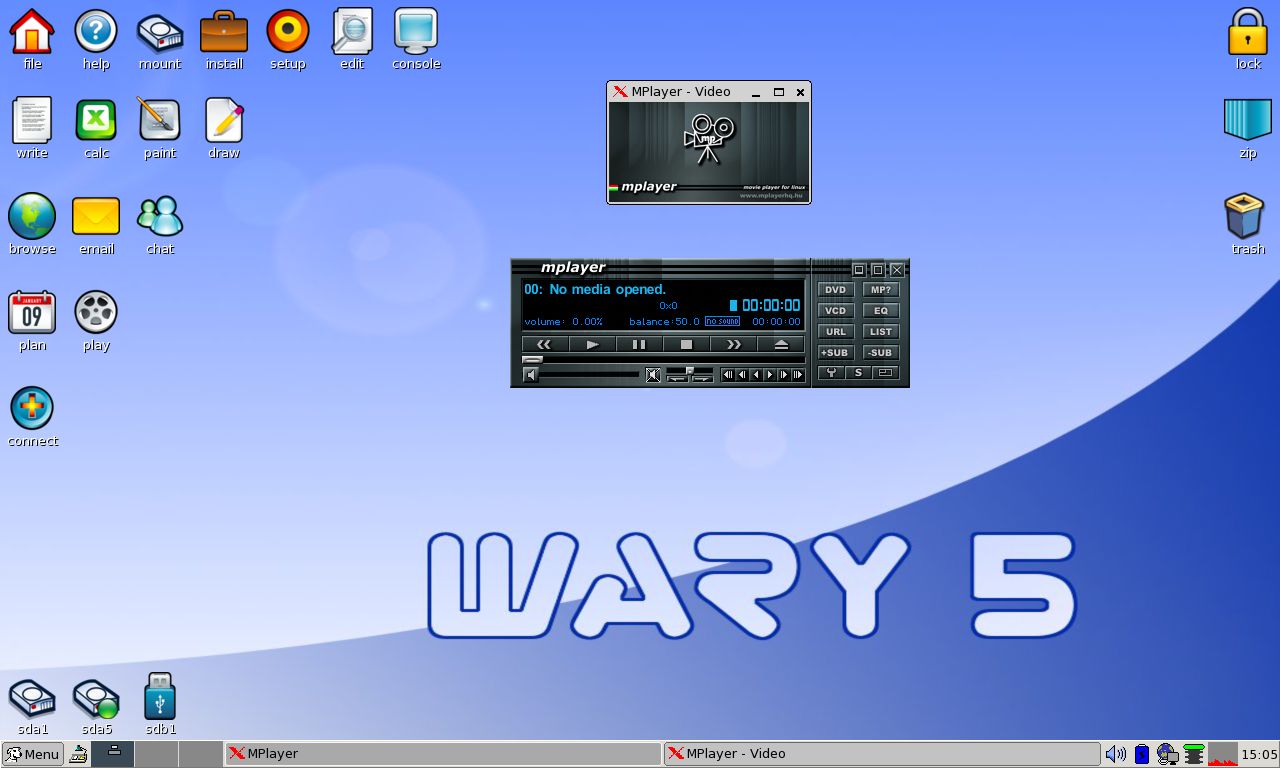Image resolution: width=1280 pixels, height=768 pixels.
Task: Open the plan calendar icon
Action: [x=32, y=320]
